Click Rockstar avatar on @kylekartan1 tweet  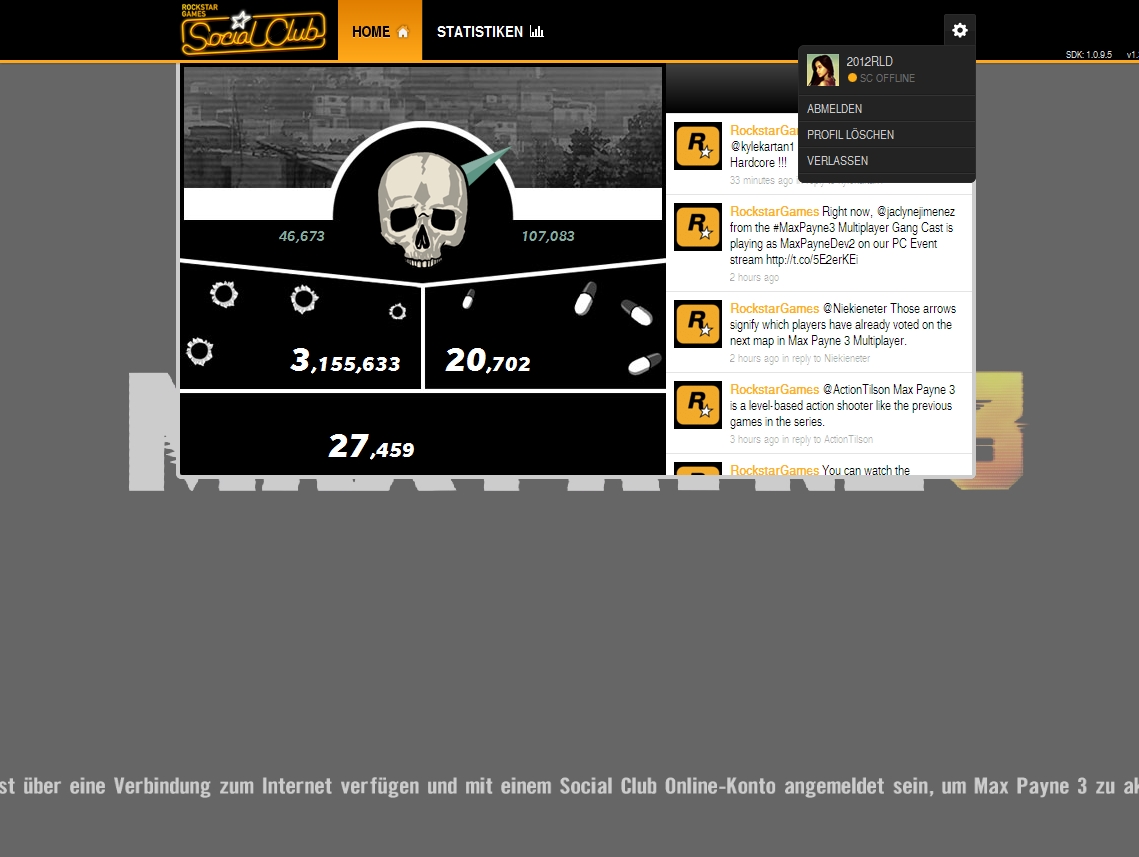pos(698,145)
